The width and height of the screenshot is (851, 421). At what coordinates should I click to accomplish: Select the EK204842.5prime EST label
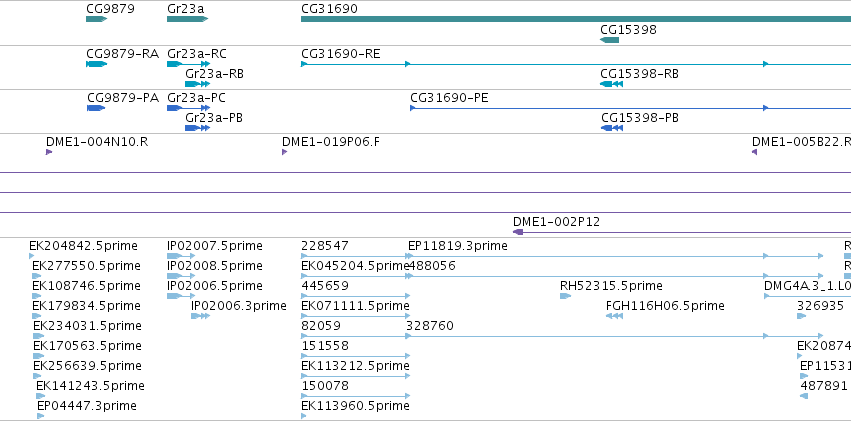coord(74,245)
